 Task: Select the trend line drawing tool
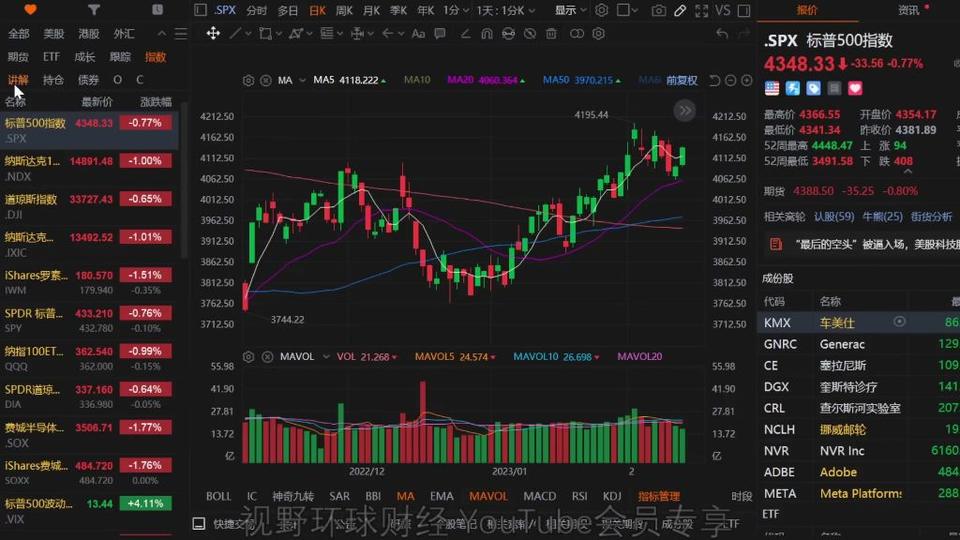coord(235,33)
